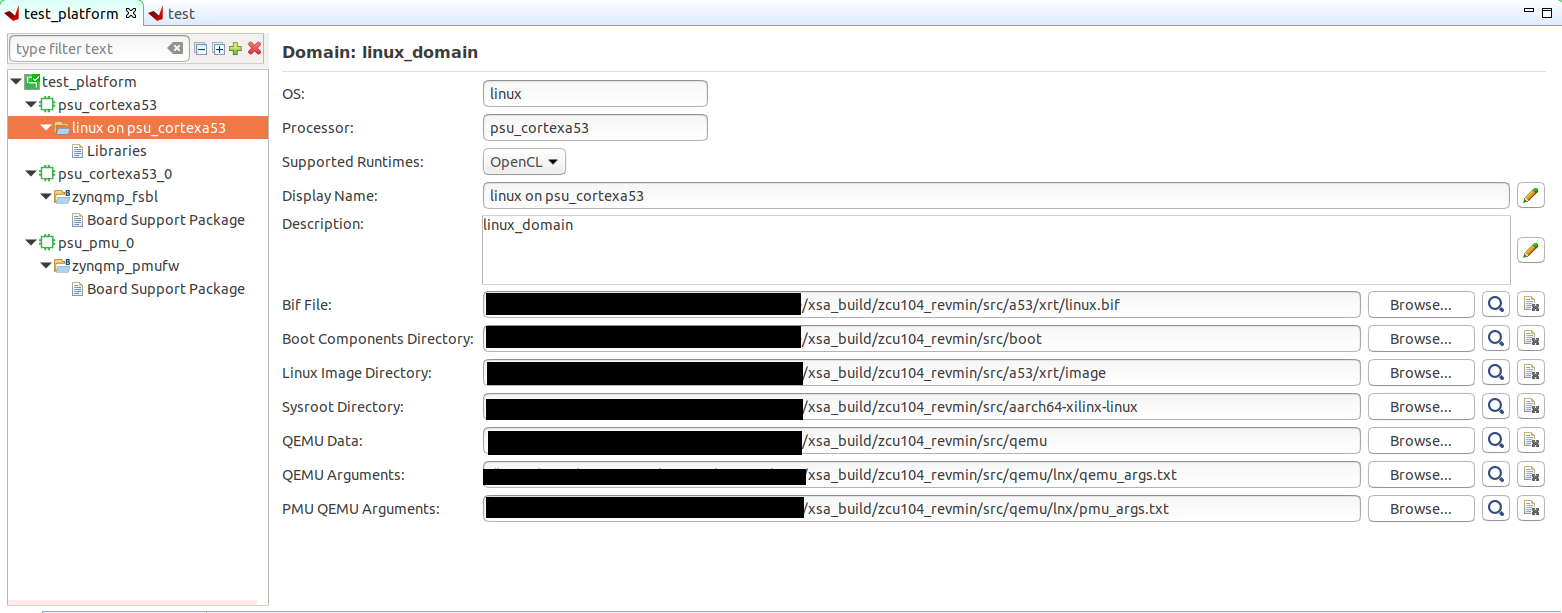Click the magnifier icon for Bif File

pos(1496,305)
